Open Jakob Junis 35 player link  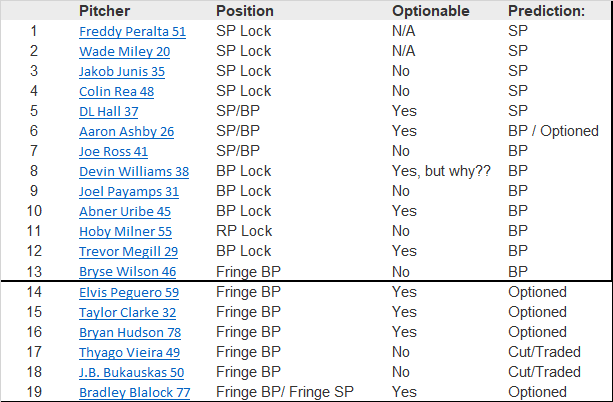[x=122, y=71]
